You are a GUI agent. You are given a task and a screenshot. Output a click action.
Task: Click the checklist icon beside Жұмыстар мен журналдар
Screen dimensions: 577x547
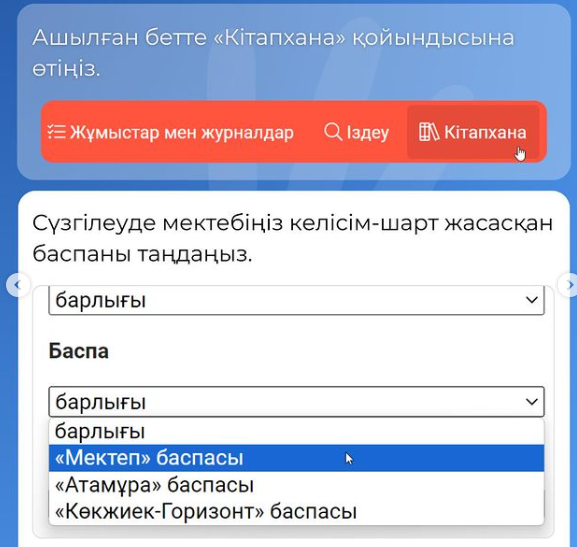(x=56, y=132)
